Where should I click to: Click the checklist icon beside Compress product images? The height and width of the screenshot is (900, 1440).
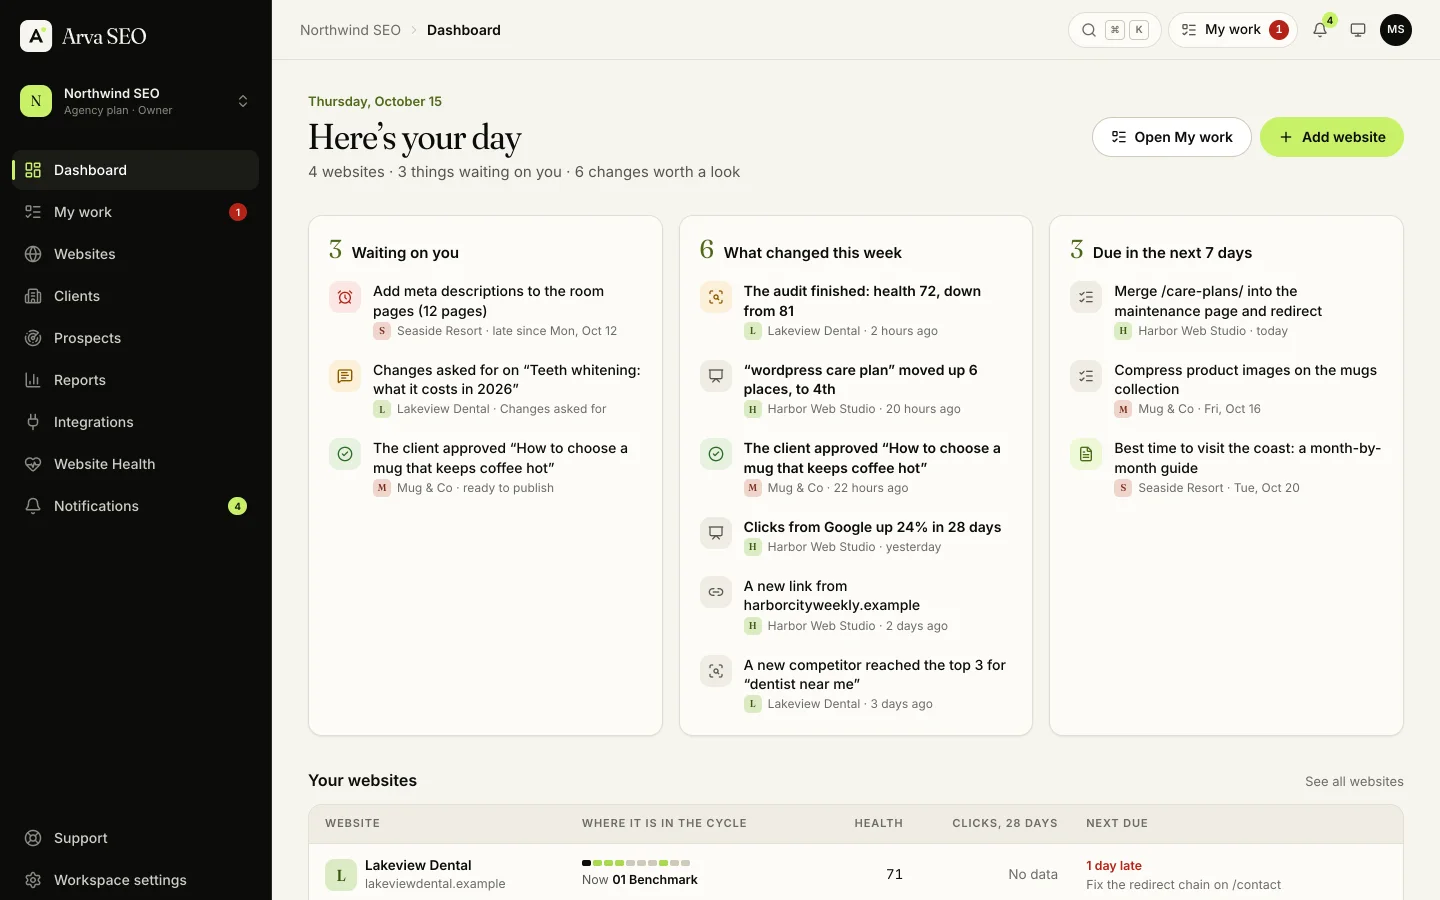click(x=1086, y=376)
